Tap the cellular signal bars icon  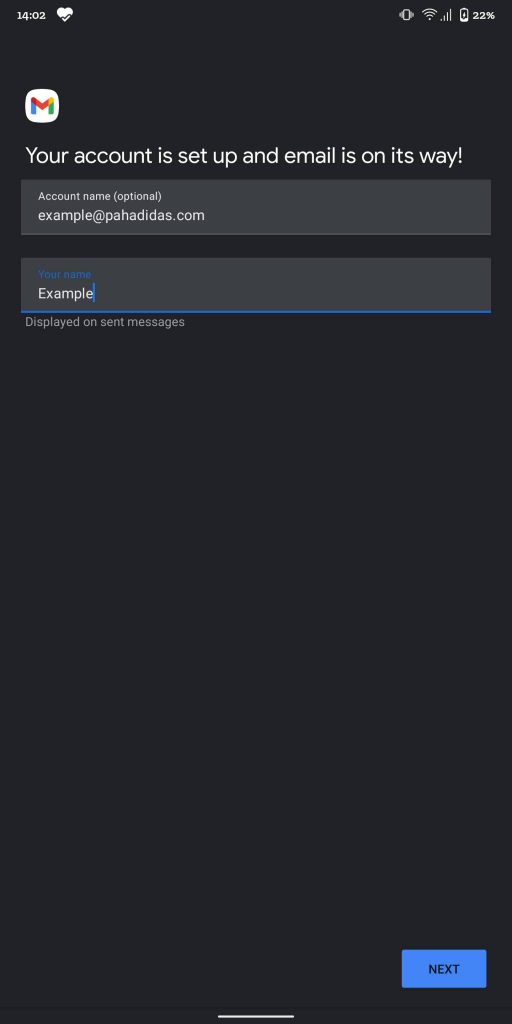pyautogui.click(x=446, y=14)
